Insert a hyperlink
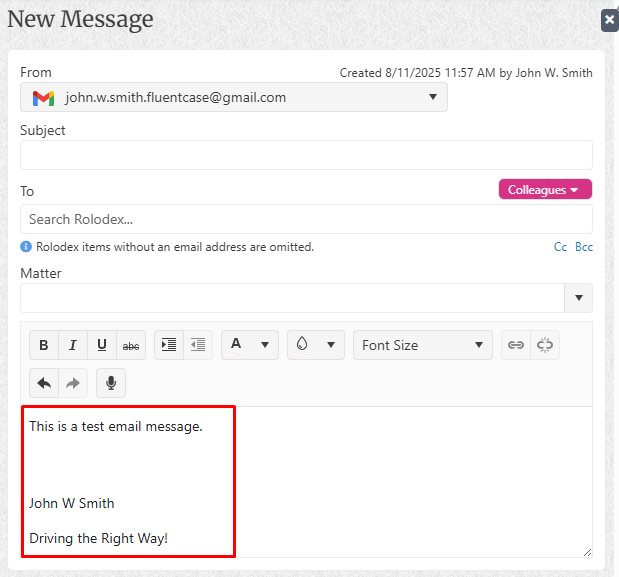This screenshot has width=619, height=577. 516,345
